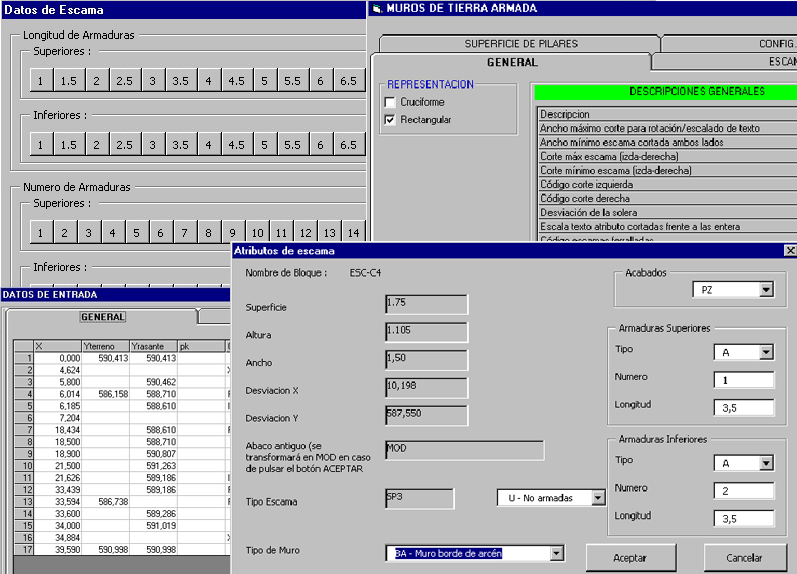Select 3.5 in Longitud Superiores buttons
Screen dimensions: 797x574
(x=180, y=81)
